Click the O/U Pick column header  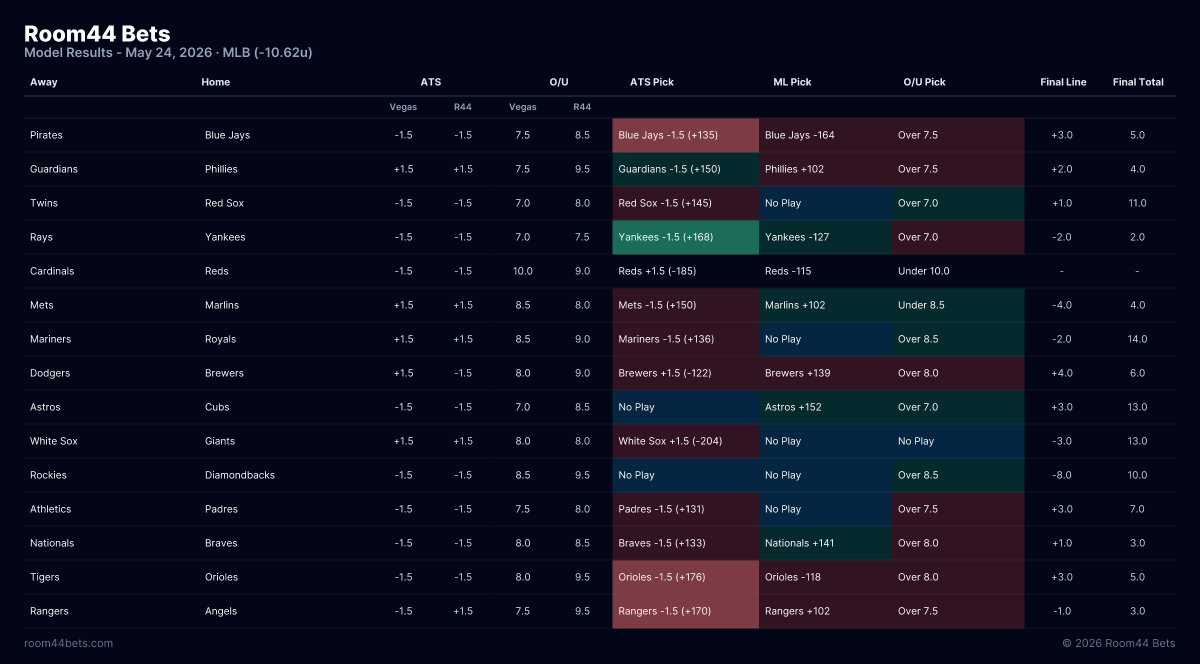(924, 82)
